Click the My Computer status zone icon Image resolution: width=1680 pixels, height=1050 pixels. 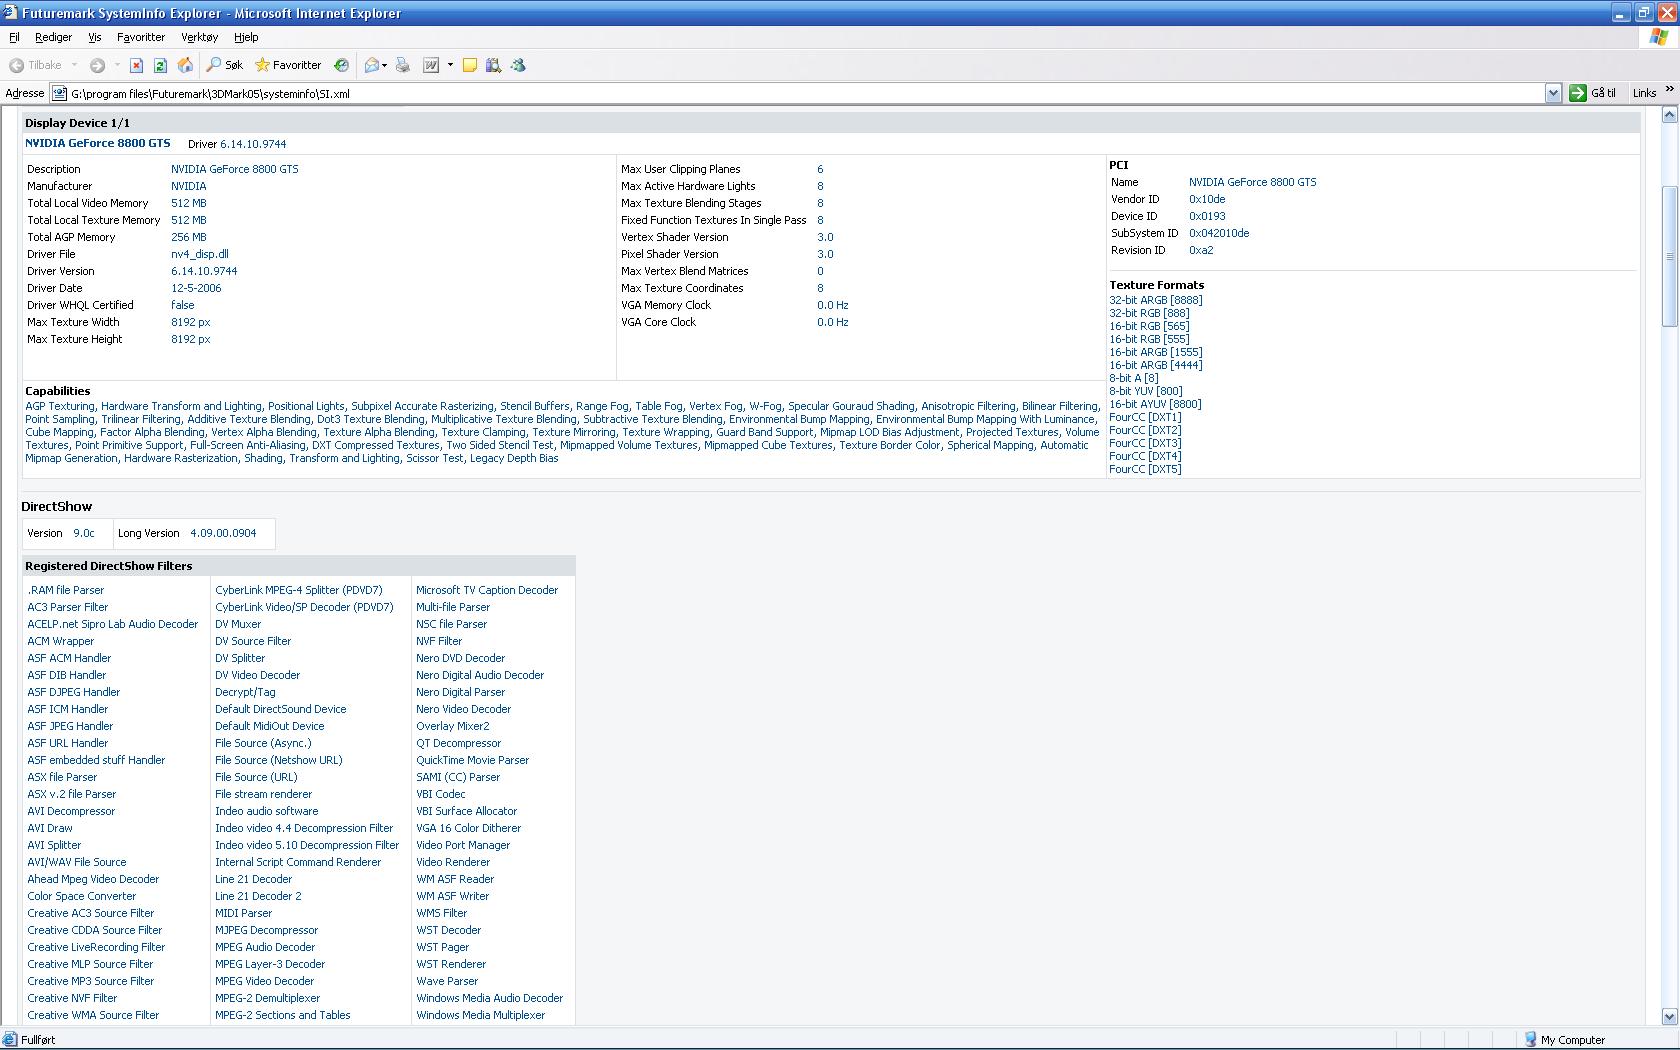tap(1530, 1040)
